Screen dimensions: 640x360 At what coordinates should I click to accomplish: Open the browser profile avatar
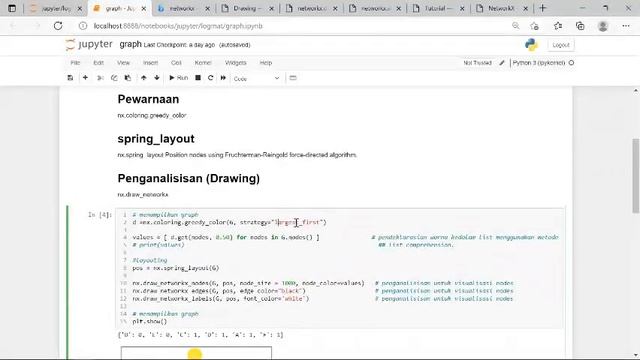603,26
